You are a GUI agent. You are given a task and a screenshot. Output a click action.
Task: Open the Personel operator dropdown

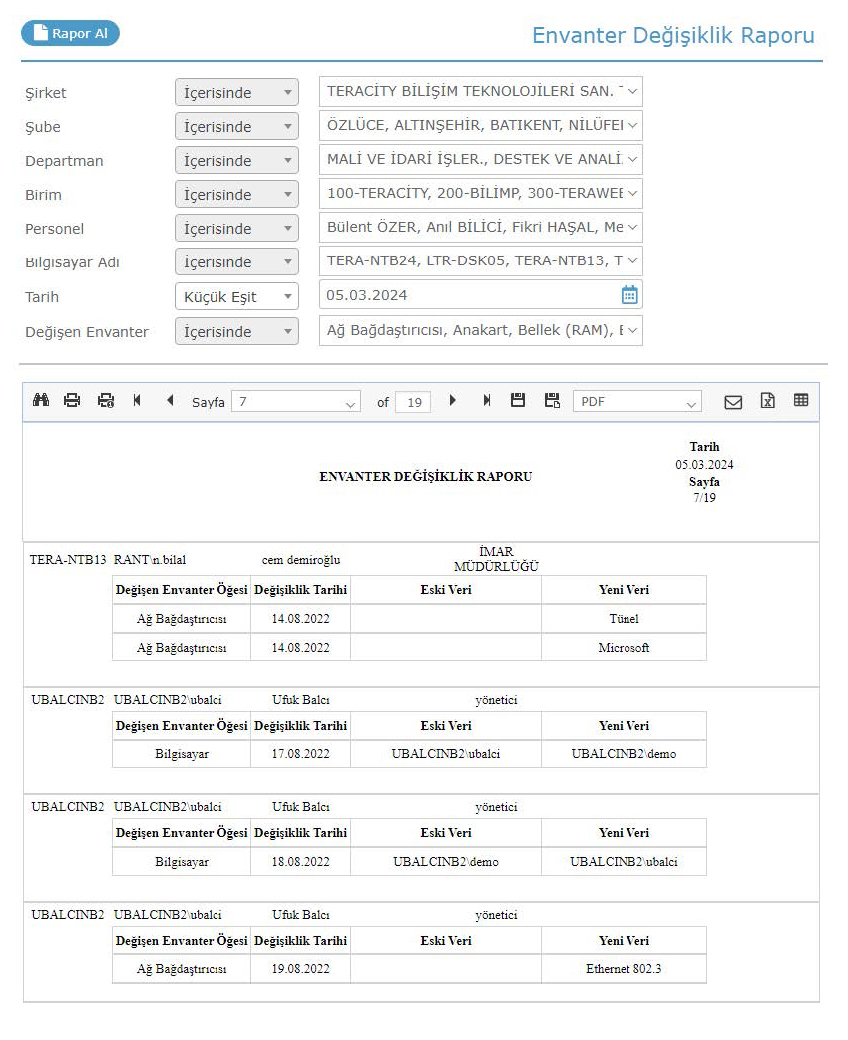(x=237, y=228)
